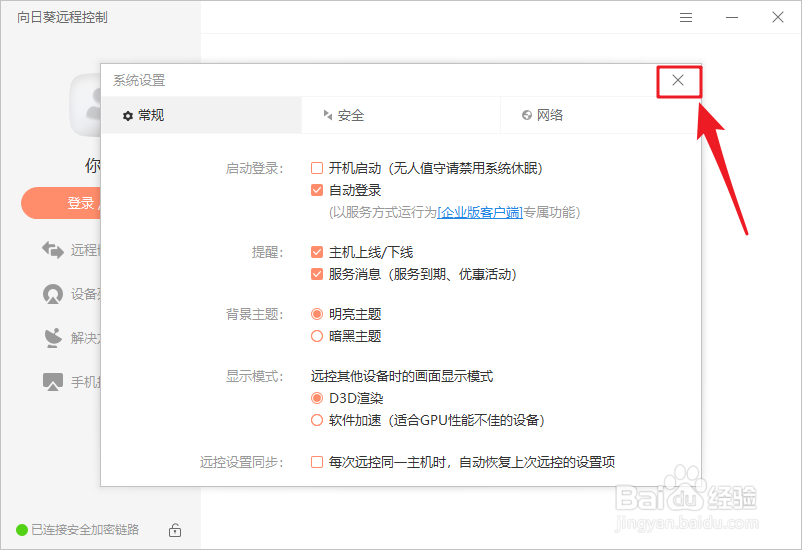802x550 pixels.
Task: Switch to the 网络 tab
Action: (600, 115)
